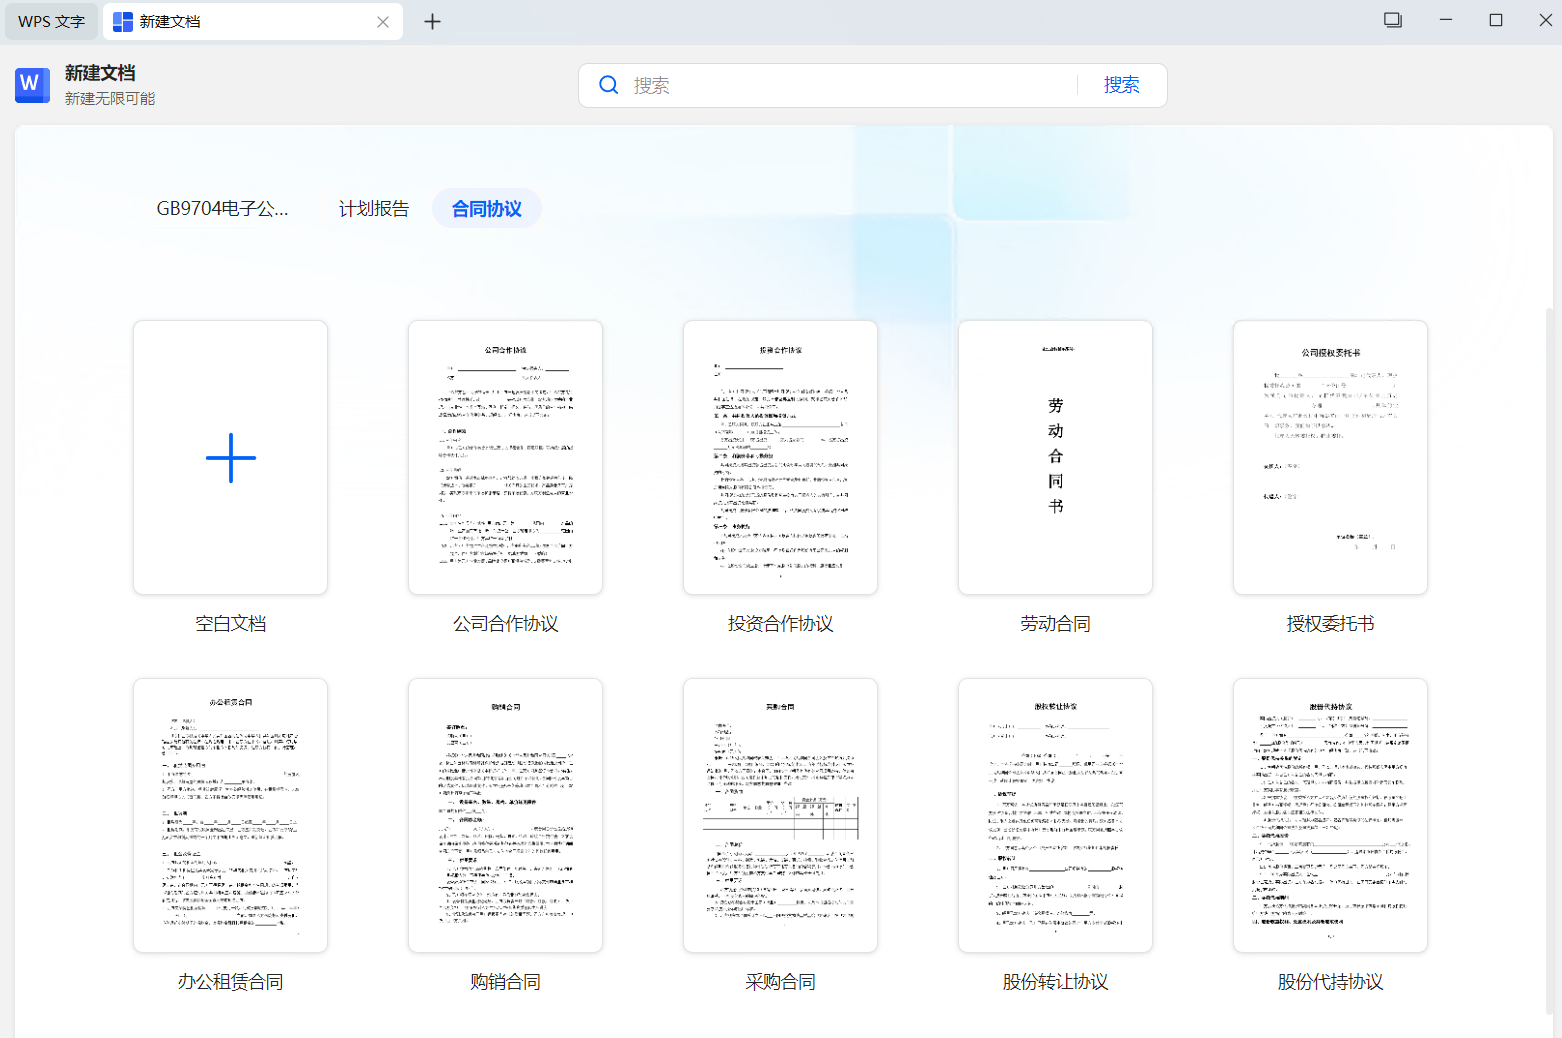Click the 股份转让协议 label text
The image size is (1562, 1038).
coord(1056,982)
